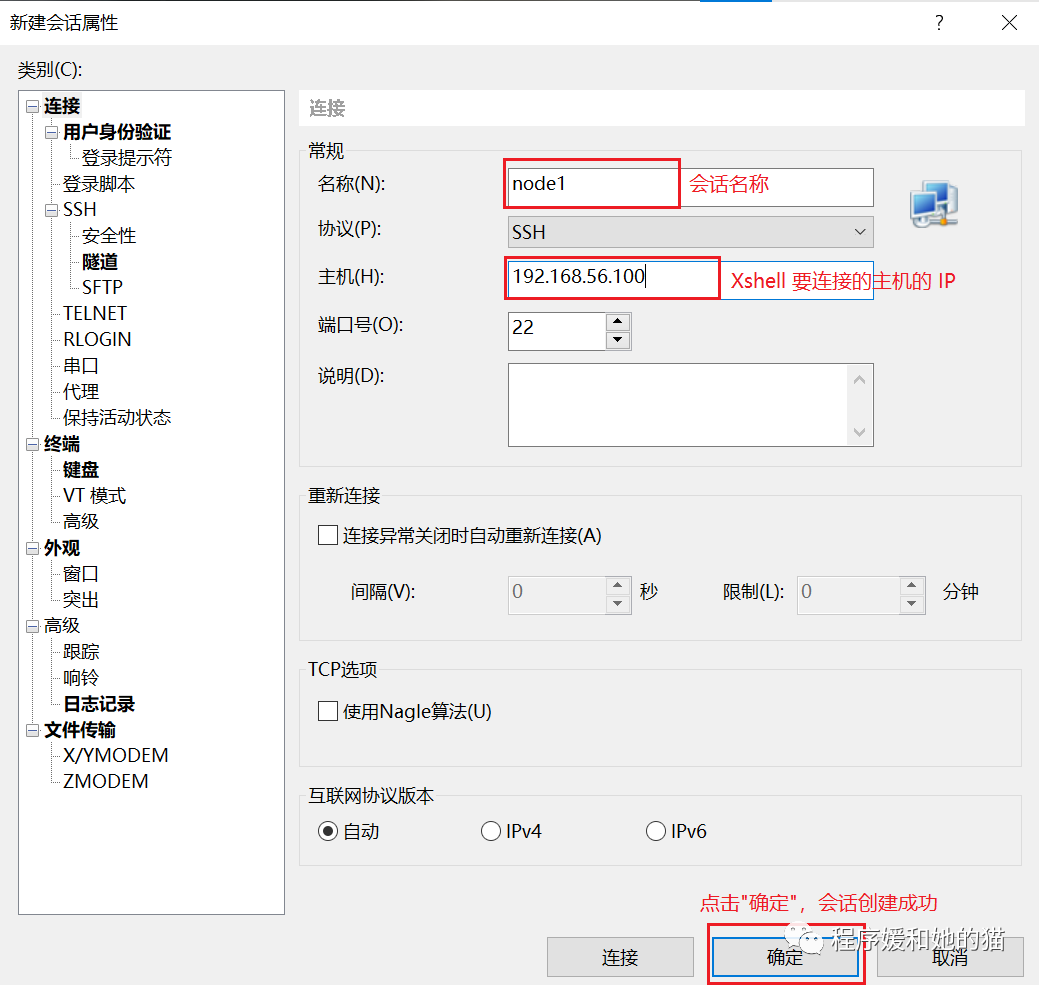Select the IPv4 radio button
The height and width of the screenshot is (985, 1039).
point(490,831)
